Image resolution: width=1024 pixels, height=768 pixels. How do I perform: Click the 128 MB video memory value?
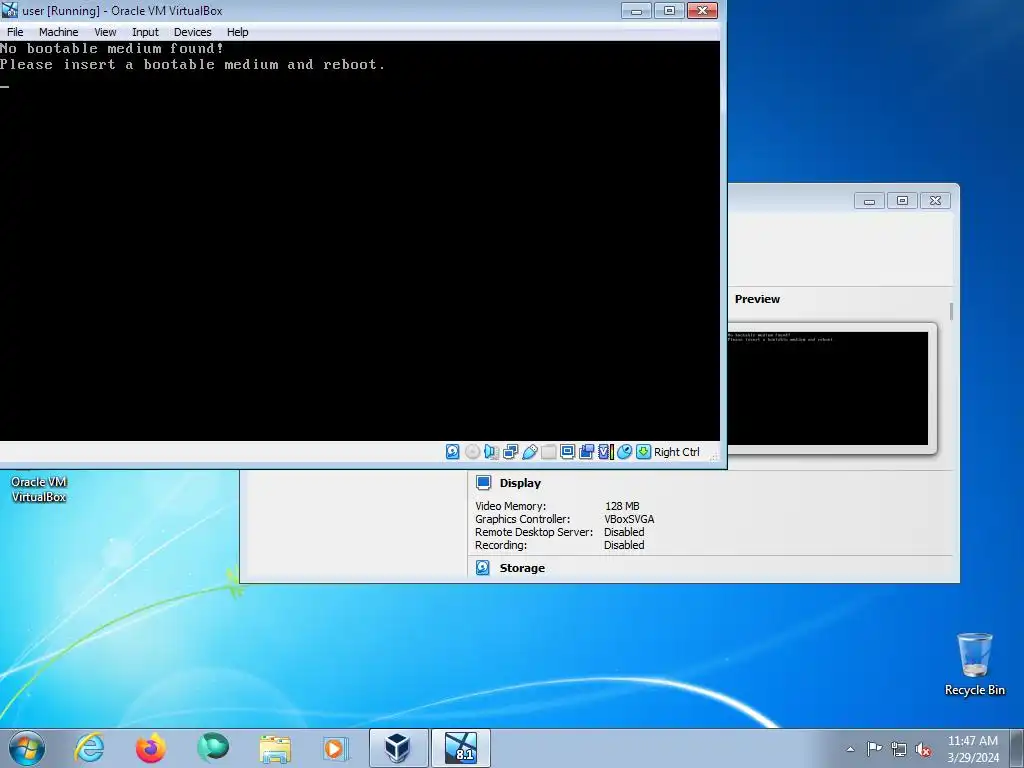(622, 506)
